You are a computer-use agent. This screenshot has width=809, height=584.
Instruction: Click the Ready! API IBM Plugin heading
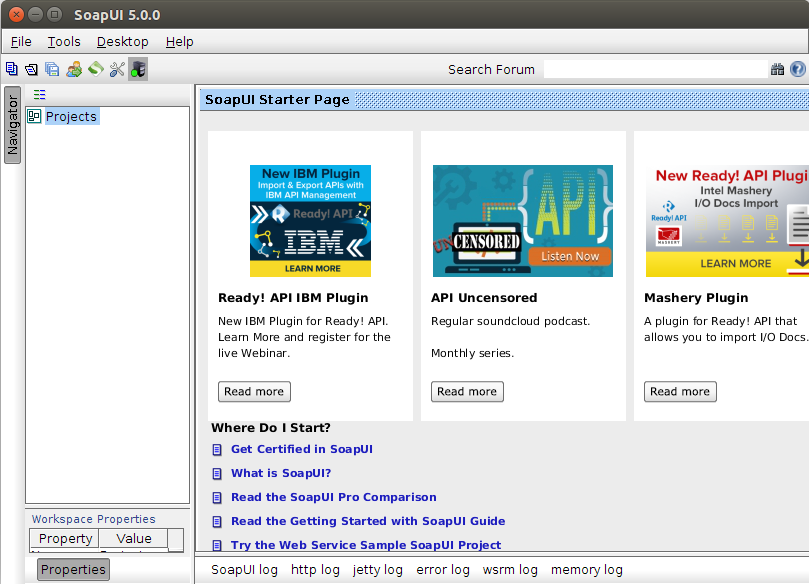click(293, 298)
